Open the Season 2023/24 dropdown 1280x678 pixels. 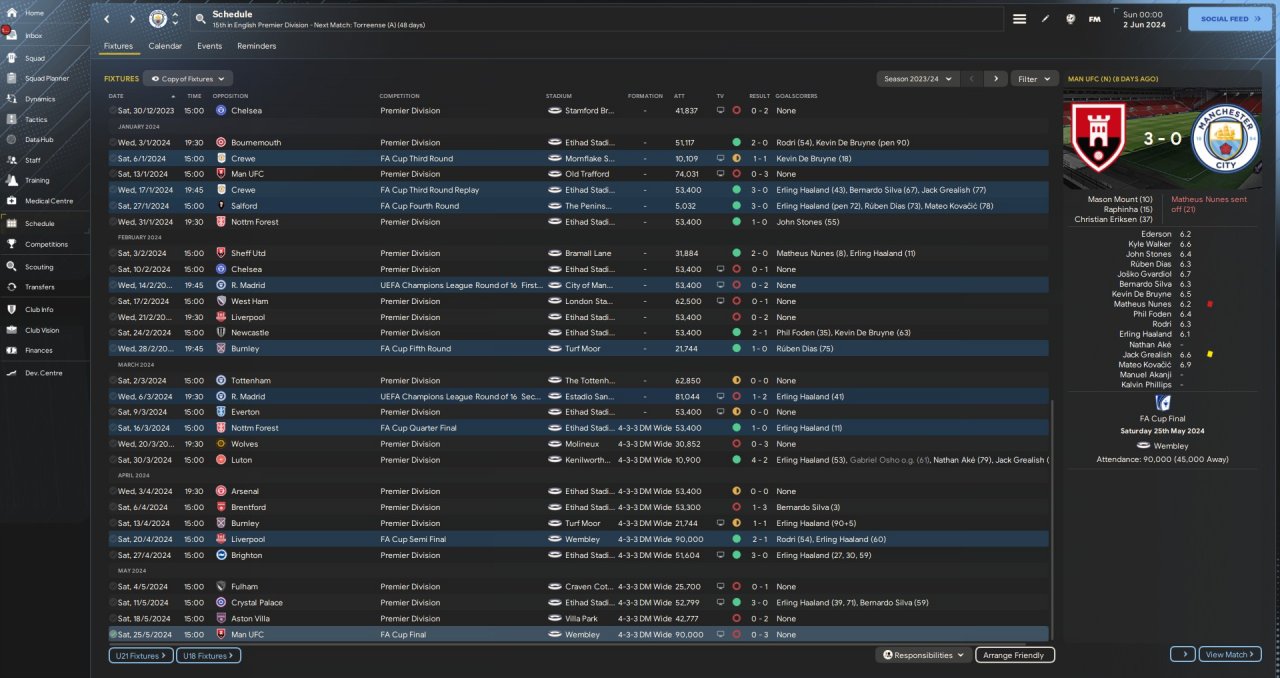click(x=917, y=78)
